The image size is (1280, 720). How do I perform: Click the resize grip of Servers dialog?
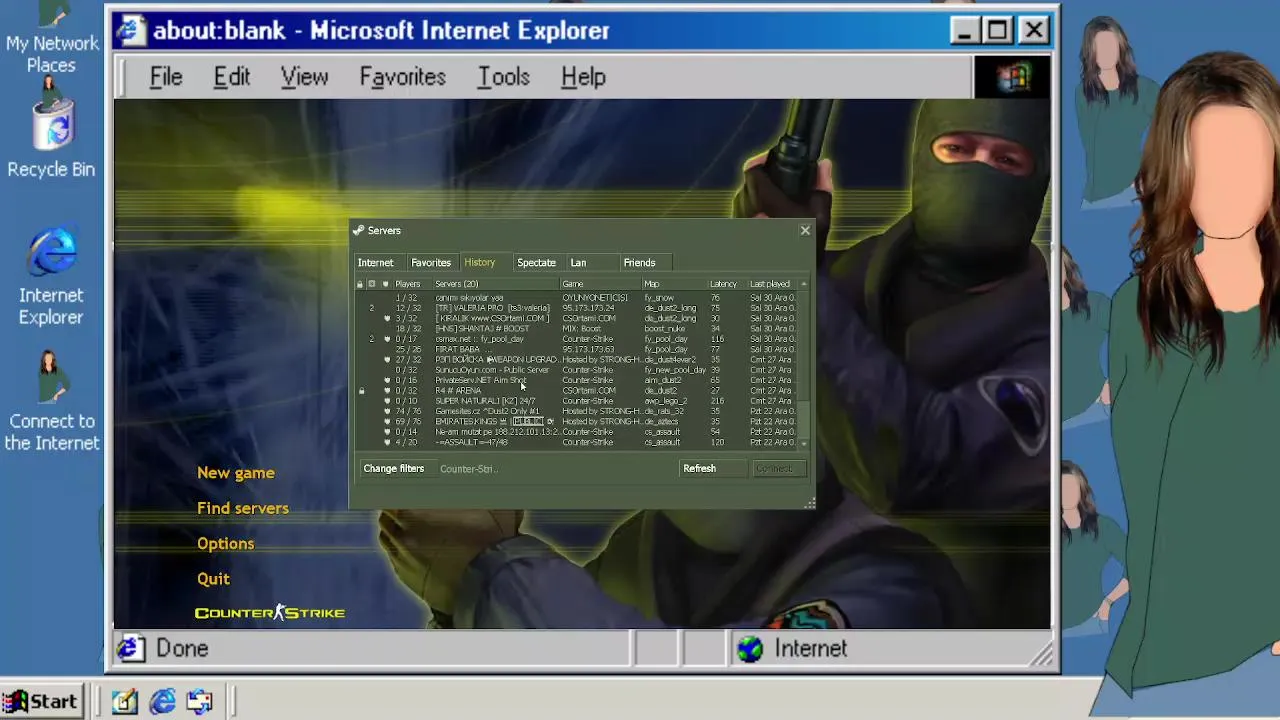point(809,503)
